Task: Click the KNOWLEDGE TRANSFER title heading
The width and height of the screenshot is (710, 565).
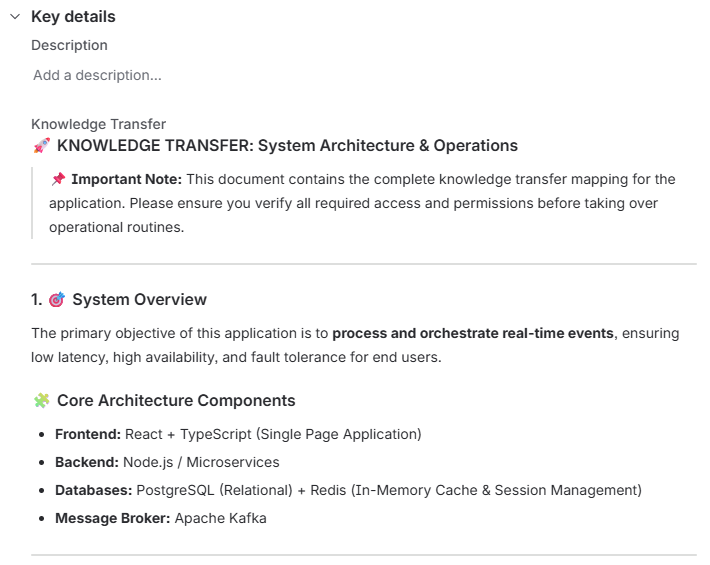Action: point(287,146)
